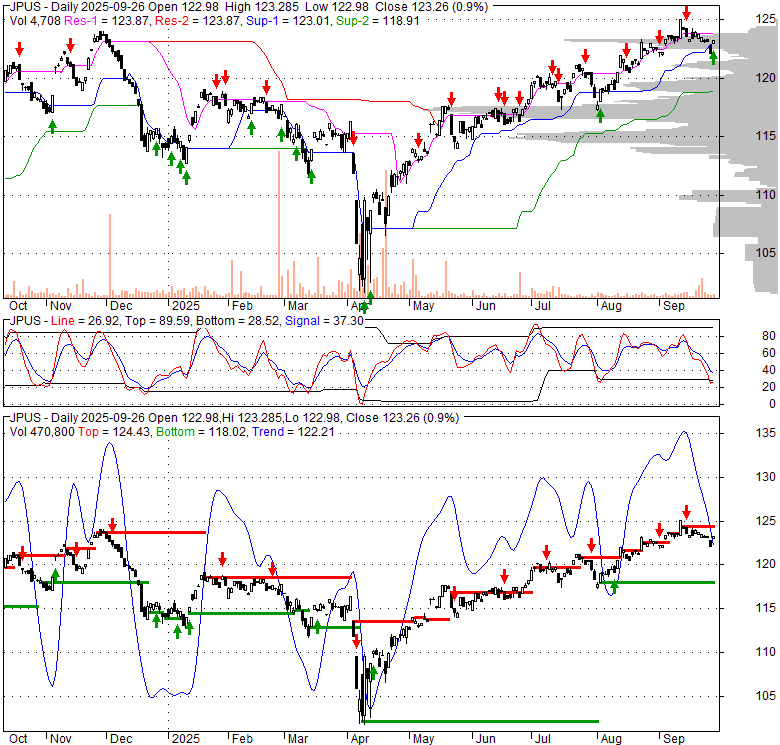Screen dimensions: 780x745
Task: Click the 135 price label on bottom chart axis
Action: coord(766,433)
